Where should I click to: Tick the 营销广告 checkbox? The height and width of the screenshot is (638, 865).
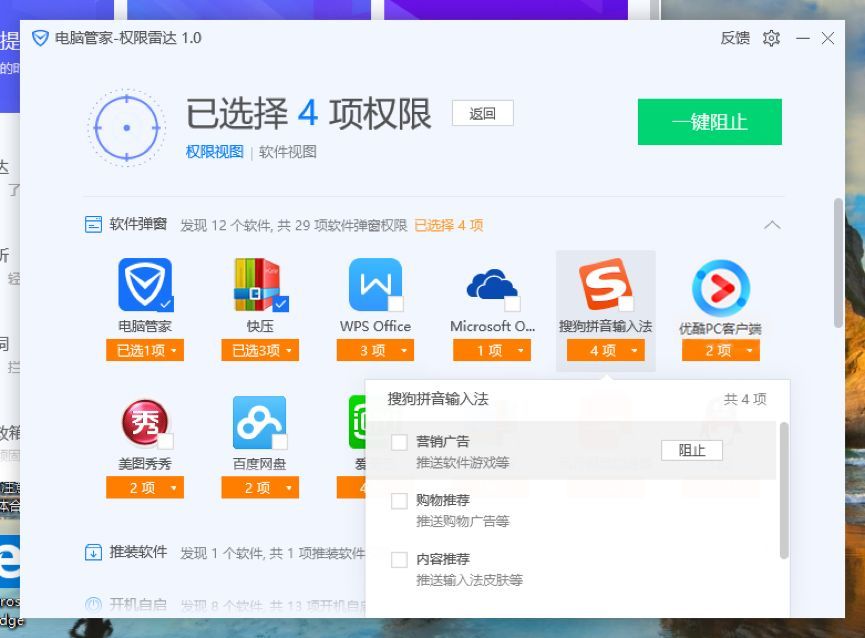(399, 442)
